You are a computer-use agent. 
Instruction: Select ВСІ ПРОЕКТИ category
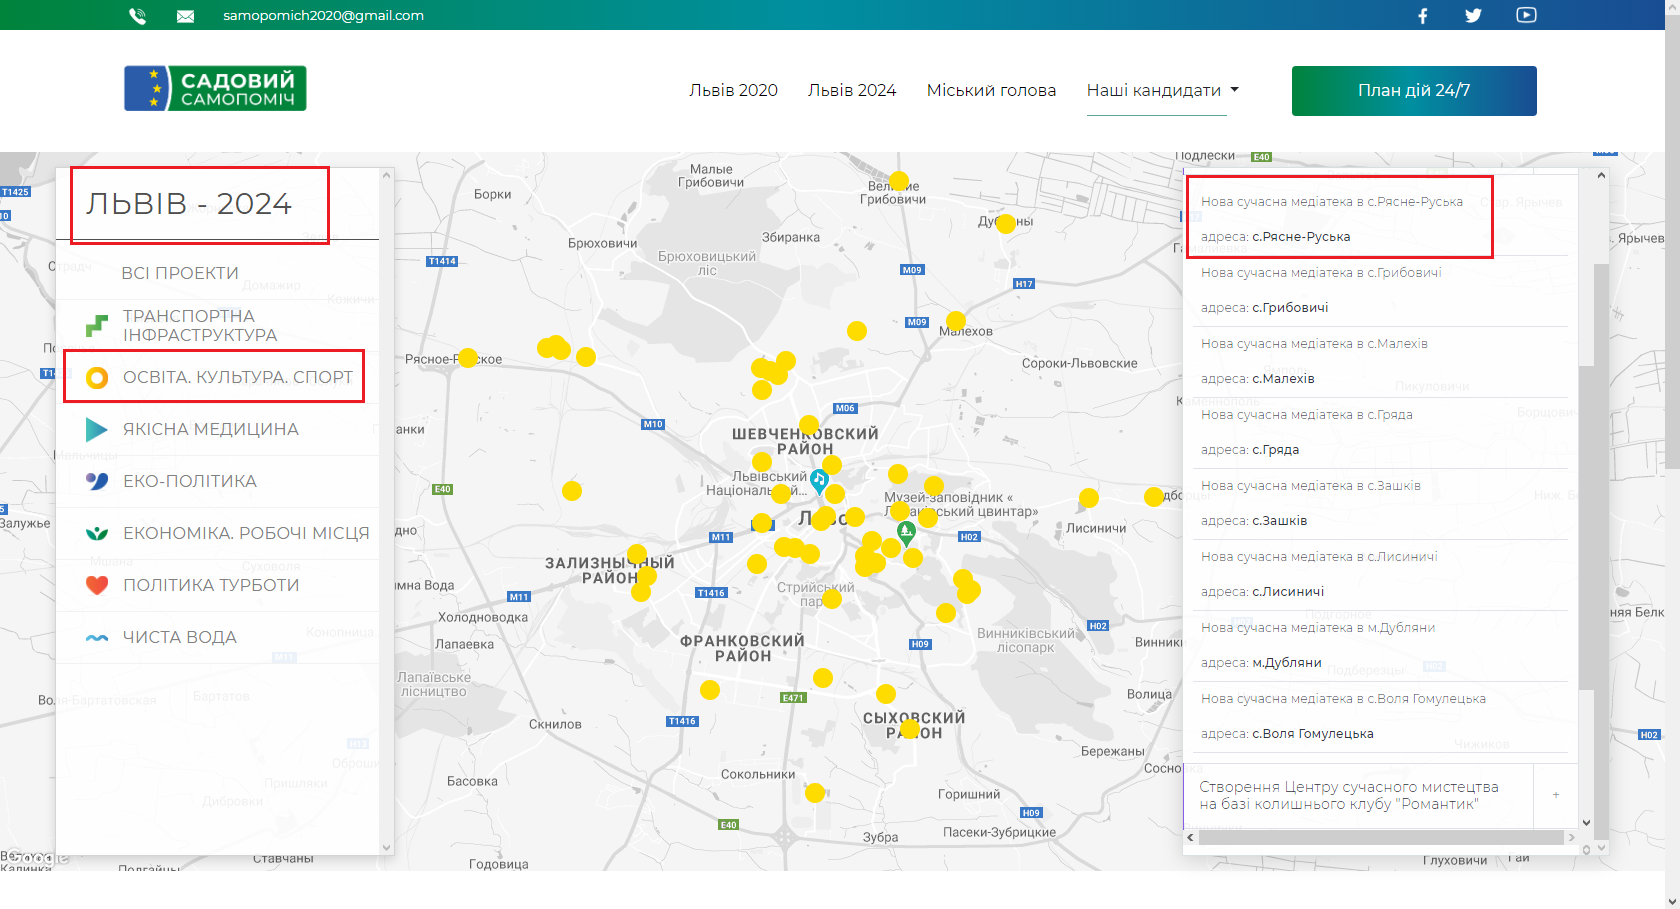pos(180,273)
